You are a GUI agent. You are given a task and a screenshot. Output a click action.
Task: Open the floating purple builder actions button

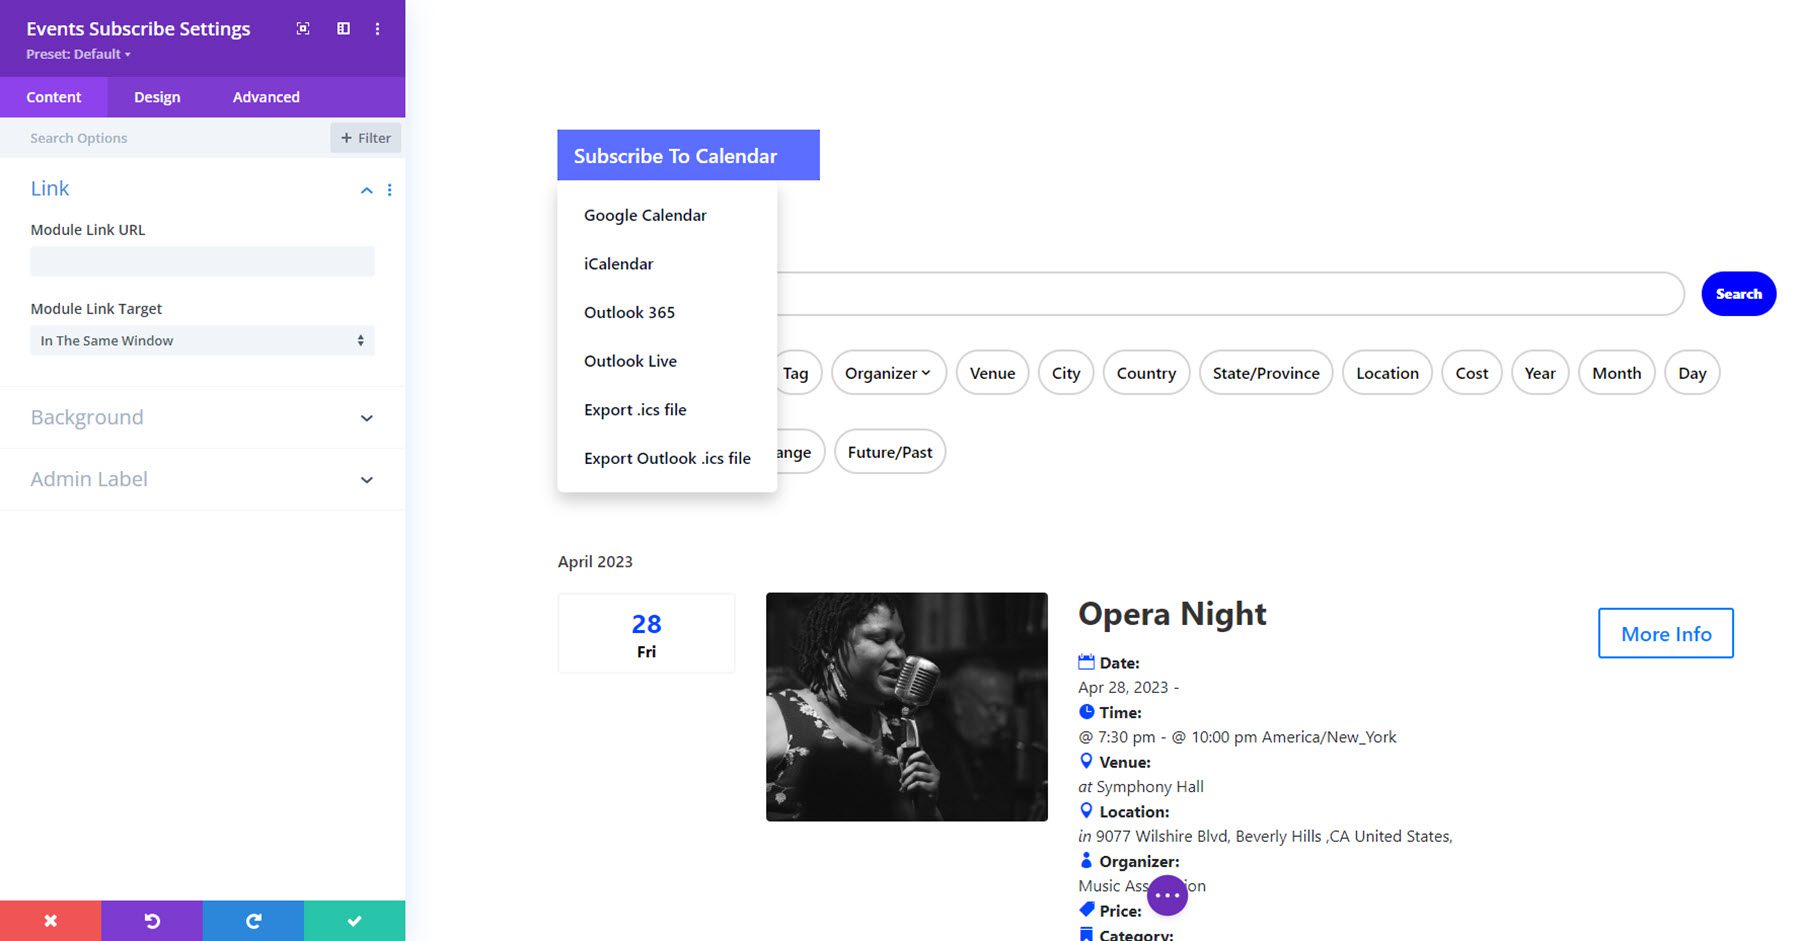pos(1166,896)
